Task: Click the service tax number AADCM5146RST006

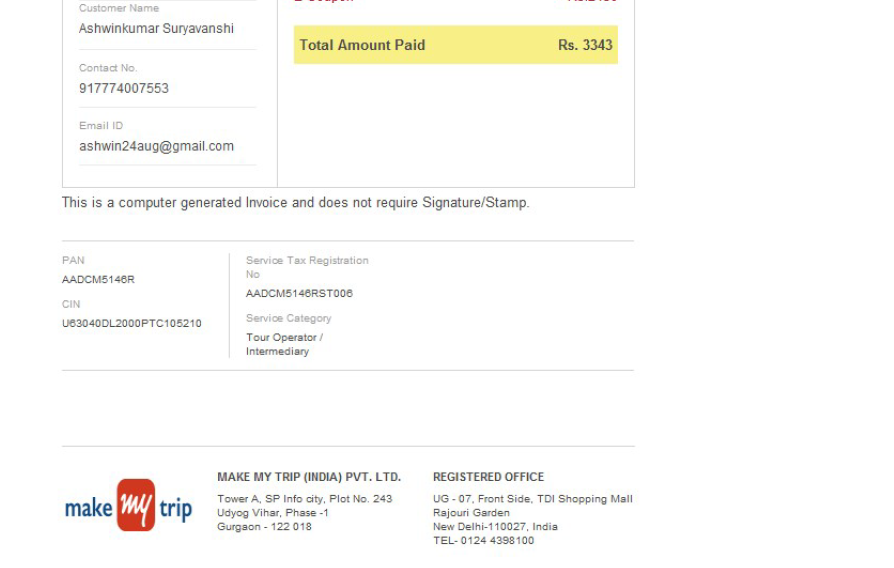Action: pos(299,293)
